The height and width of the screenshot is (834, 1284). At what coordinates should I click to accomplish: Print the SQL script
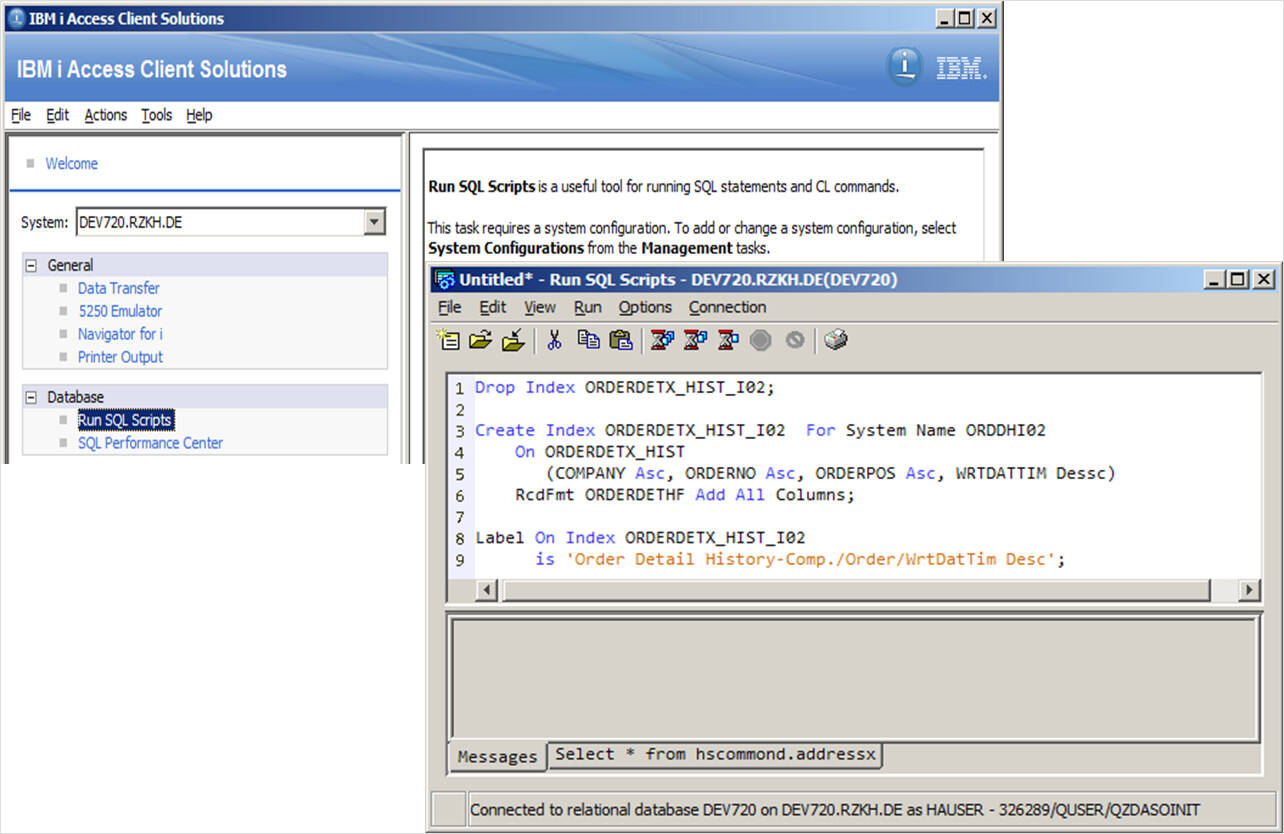point(835,340)
